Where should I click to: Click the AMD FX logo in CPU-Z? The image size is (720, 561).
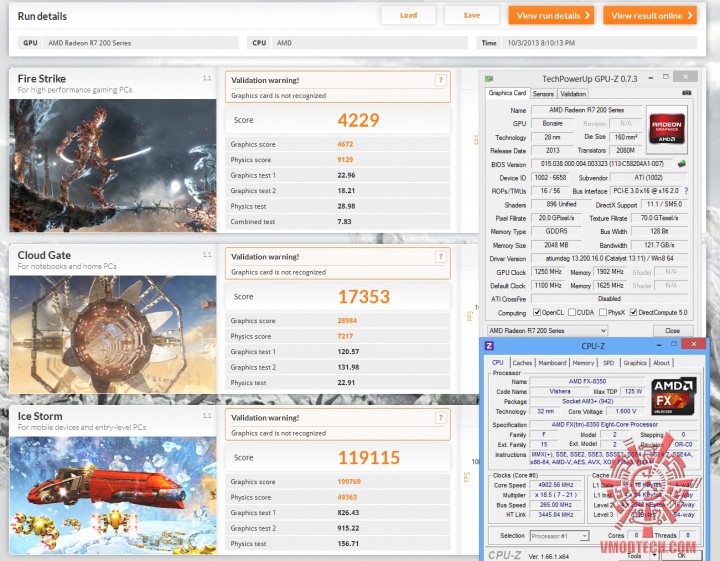[673, 396]
